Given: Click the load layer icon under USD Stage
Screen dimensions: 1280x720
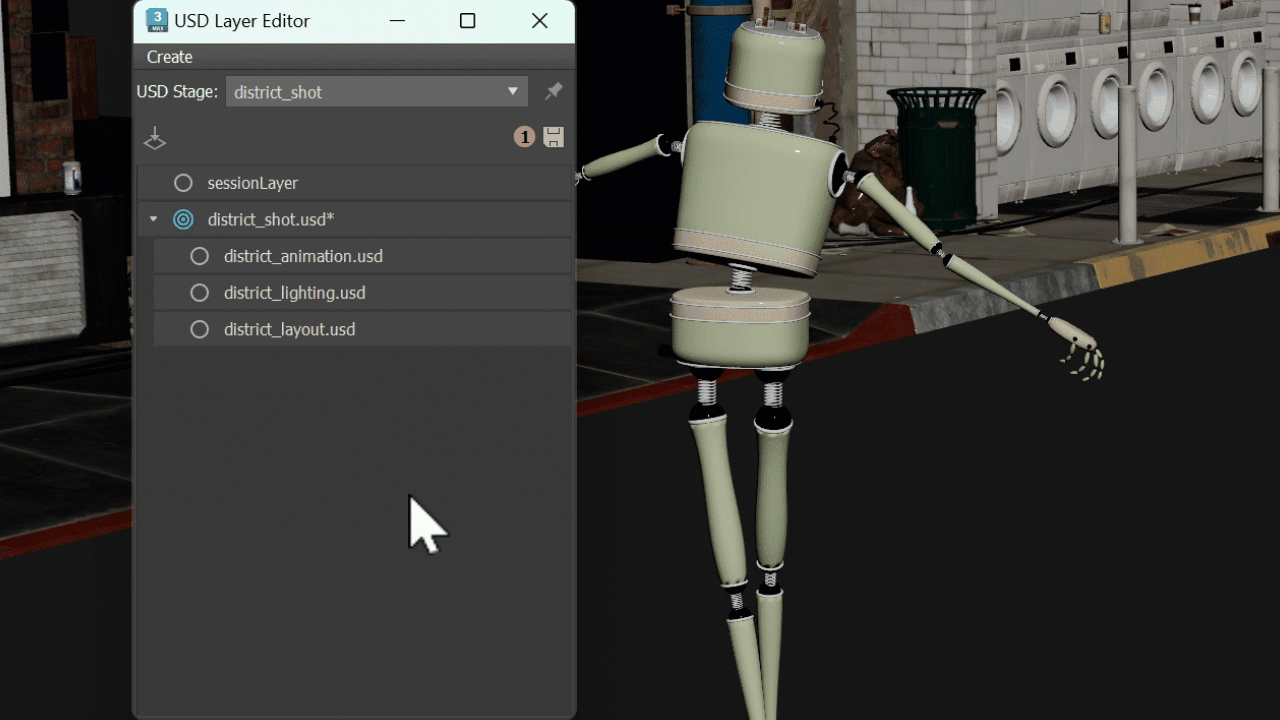Looking at the screenshot, I should [x=155, y=138].
